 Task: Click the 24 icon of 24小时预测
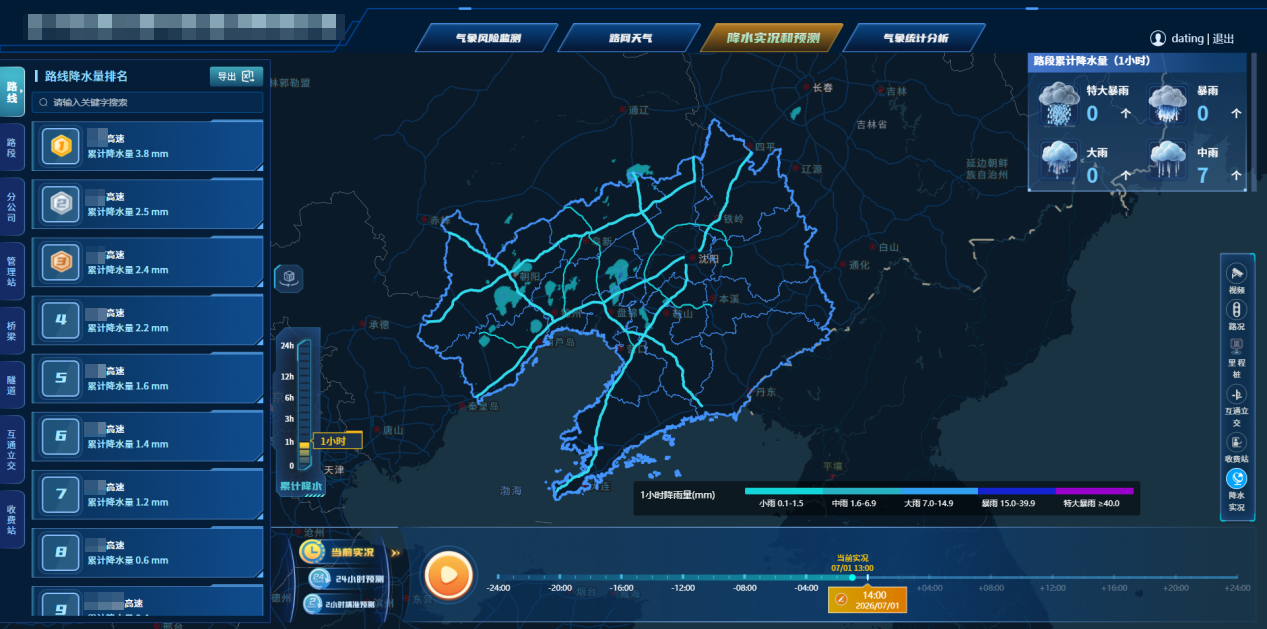point(321,578)
